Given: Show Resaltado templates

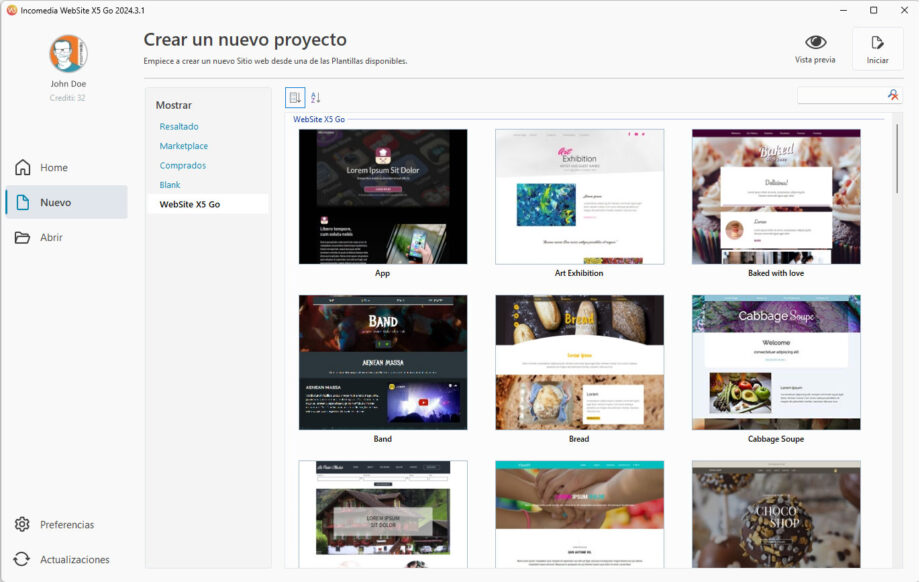Looking at the screenshot, I should 179,126.
